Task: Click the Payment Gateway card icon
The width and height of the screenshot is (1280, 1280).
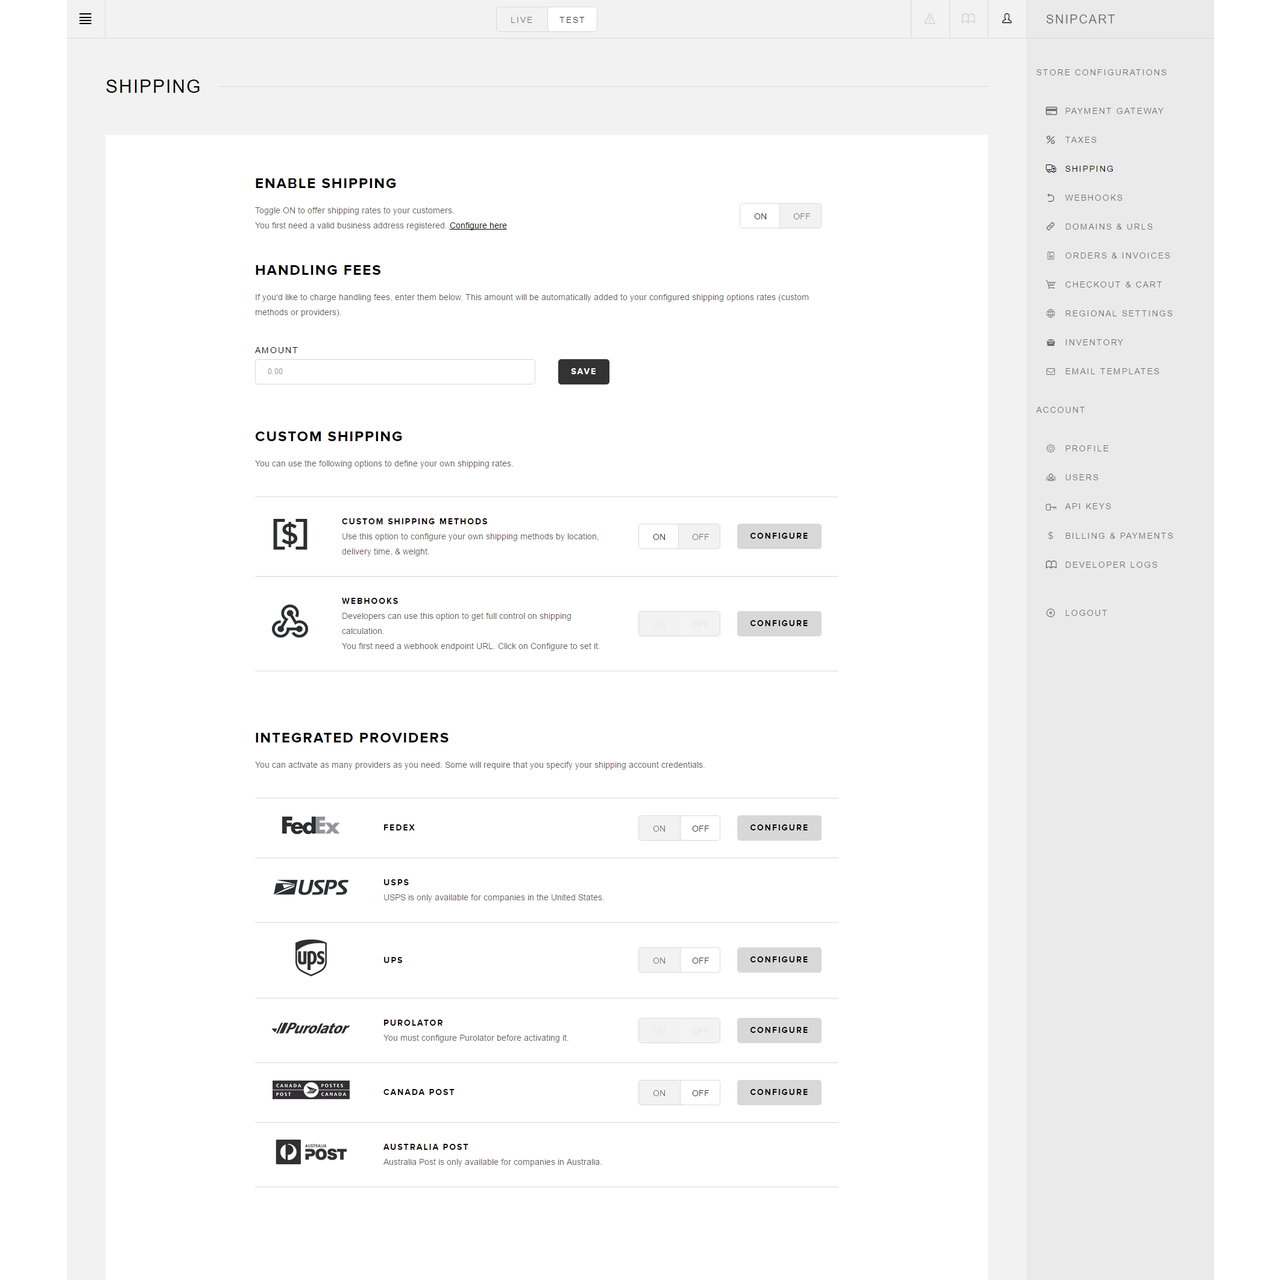Action: (1051, 111)
